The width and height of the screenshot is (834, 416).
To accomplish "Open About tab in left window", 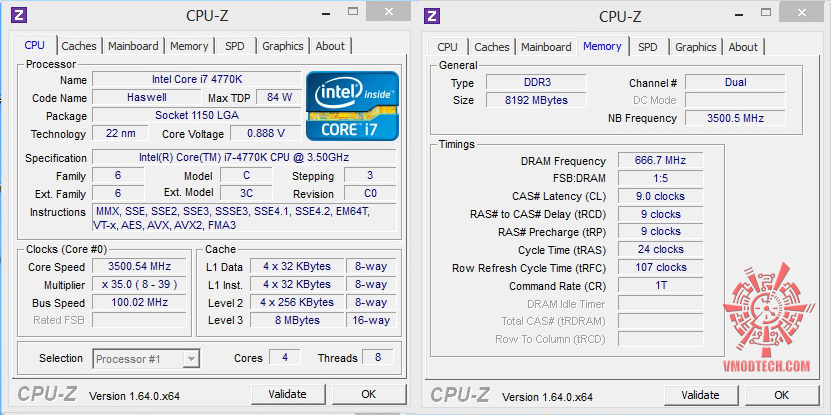I will [330, 46].
